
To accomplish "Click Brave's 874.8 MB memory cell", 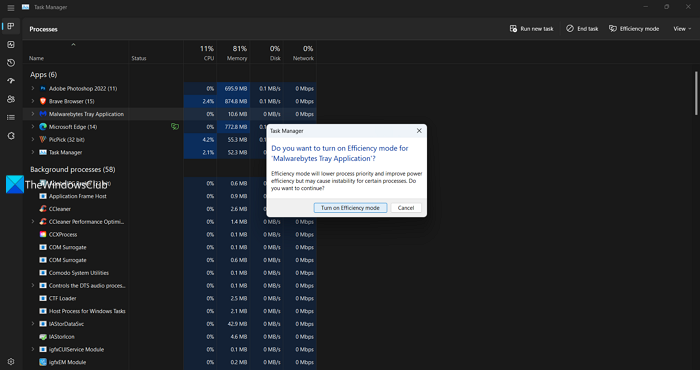I will 233,101.
